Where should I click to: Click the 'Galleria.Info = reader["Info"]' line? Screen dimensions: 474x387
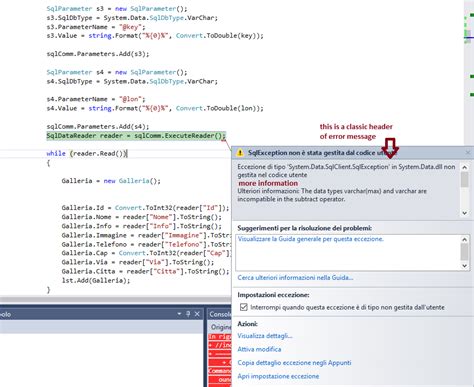coord(141,226)
